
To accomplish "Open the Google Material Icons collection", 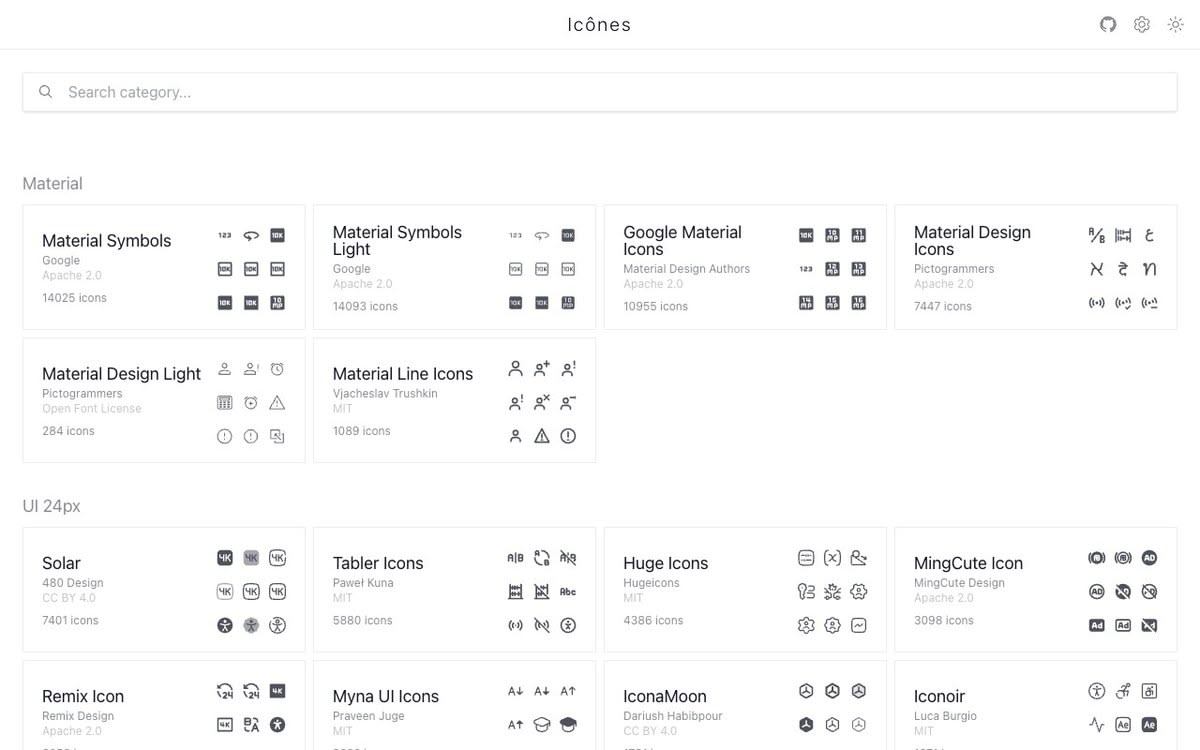I will (x=745, y=267).
